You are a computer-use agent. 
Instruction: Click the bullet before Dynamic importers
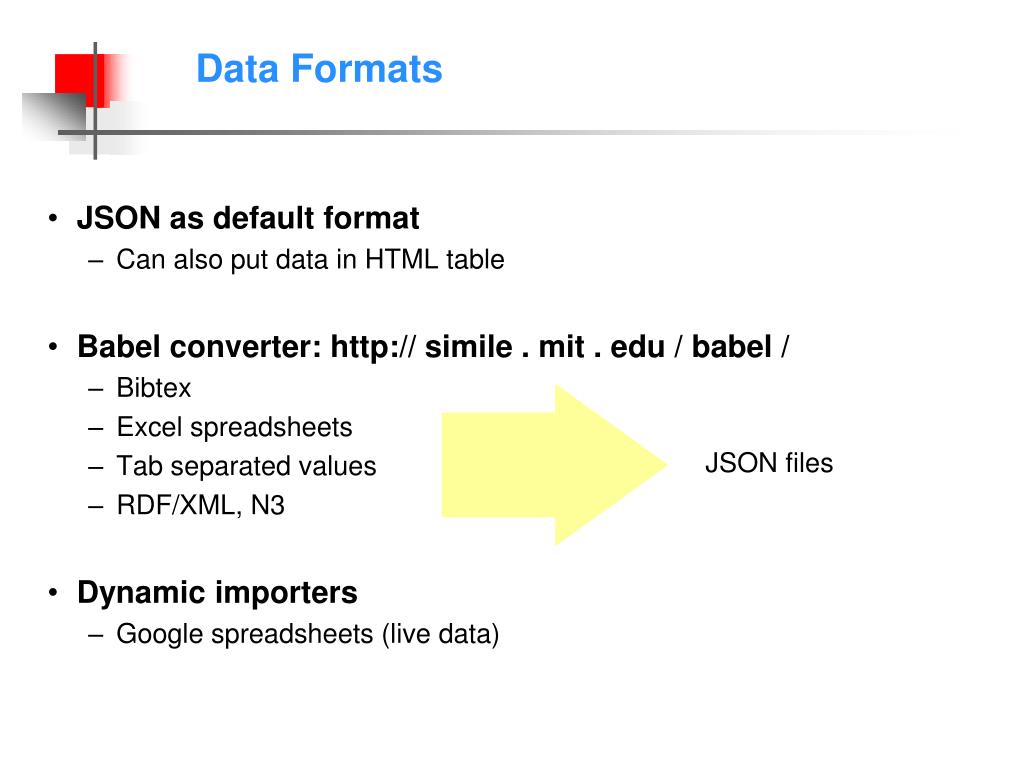pyautogui.click(x=53, y=593)
